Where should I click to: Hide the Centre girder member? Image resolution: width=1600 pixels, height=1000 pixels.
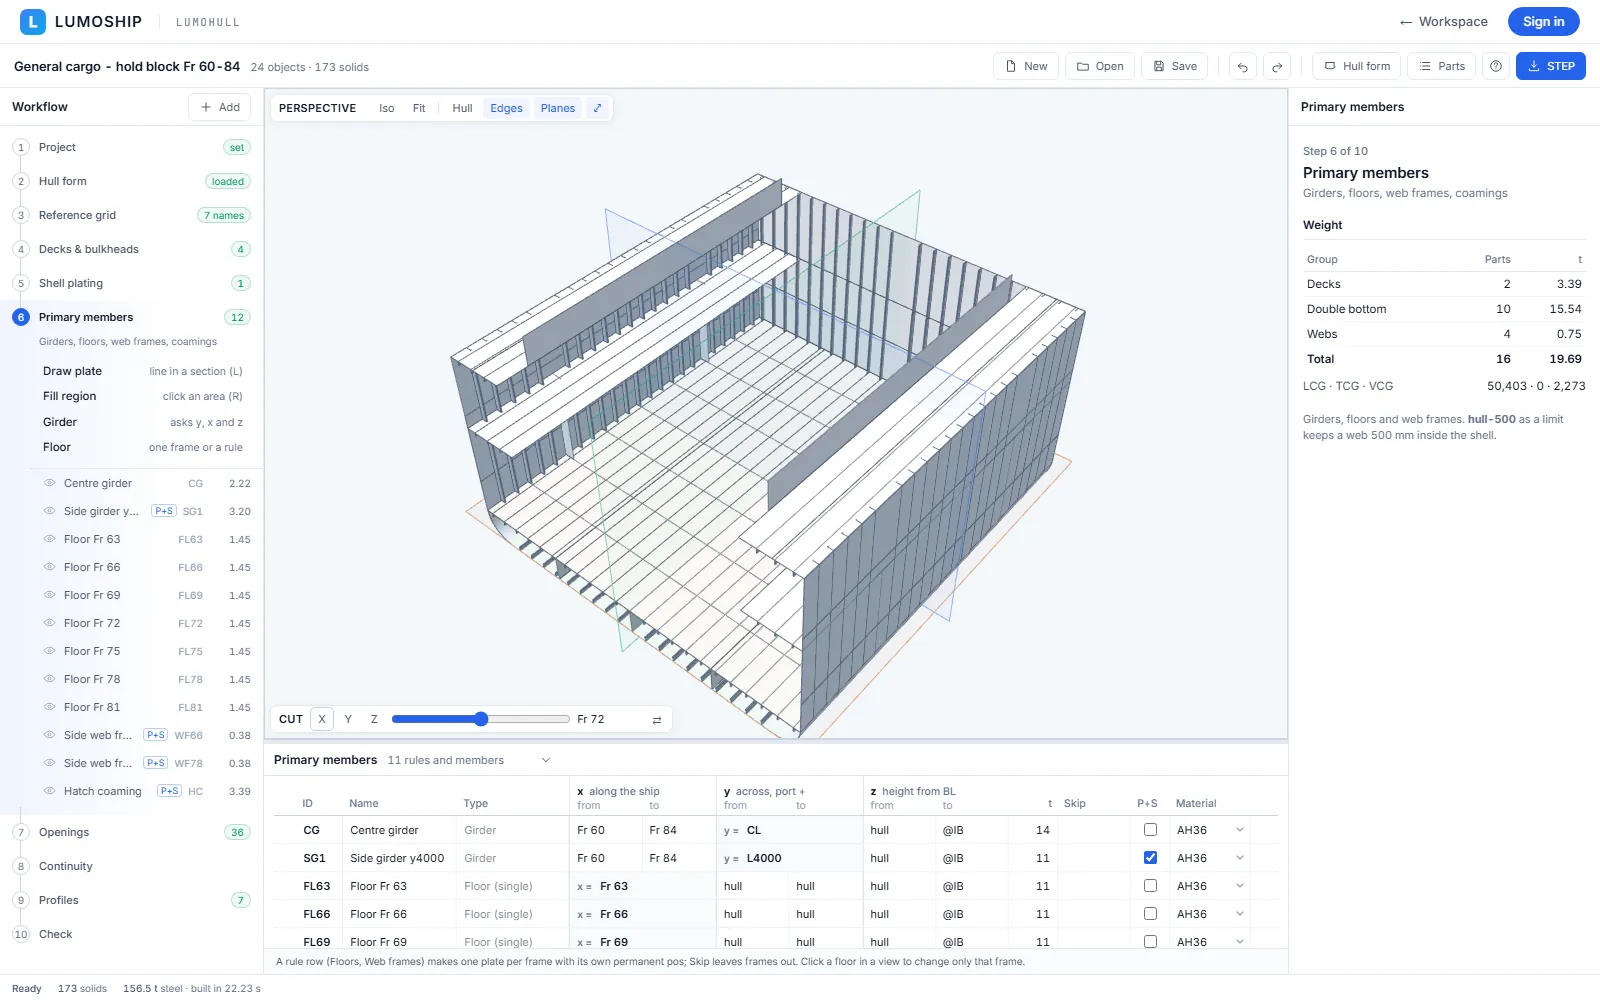pyautogui.click(x=49, y=483)
